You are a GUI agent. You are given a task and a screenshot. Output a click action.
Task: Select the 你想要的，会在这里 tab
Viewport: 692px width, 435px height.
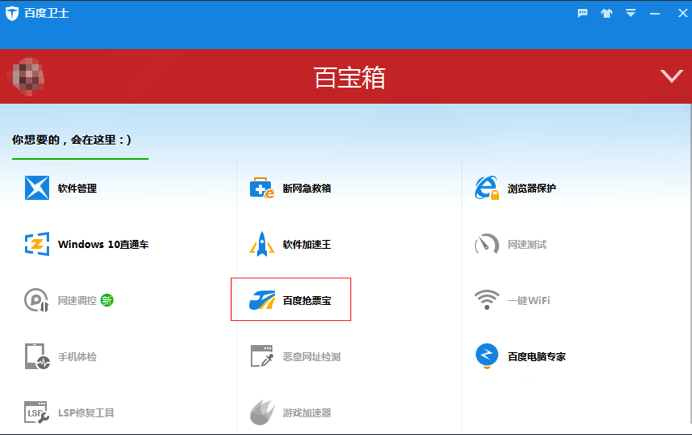[x=71, y=140]
